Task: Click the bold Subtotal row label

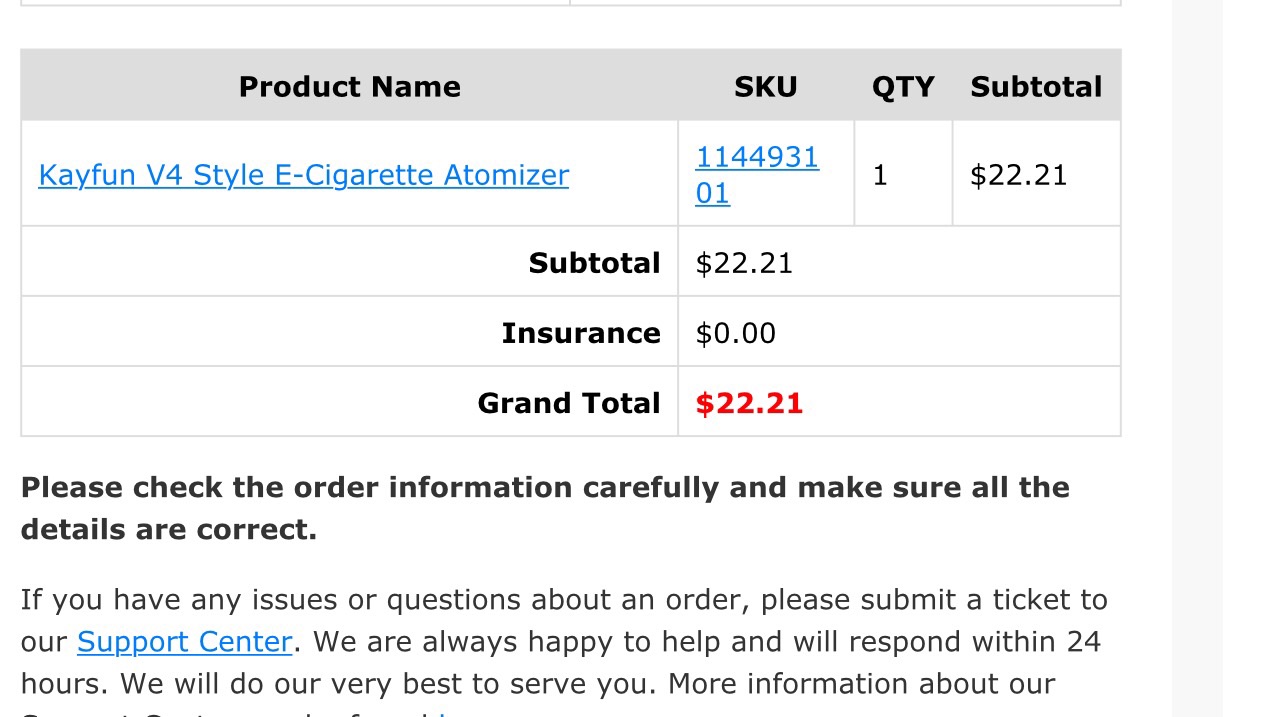Action: coord(594,263)
